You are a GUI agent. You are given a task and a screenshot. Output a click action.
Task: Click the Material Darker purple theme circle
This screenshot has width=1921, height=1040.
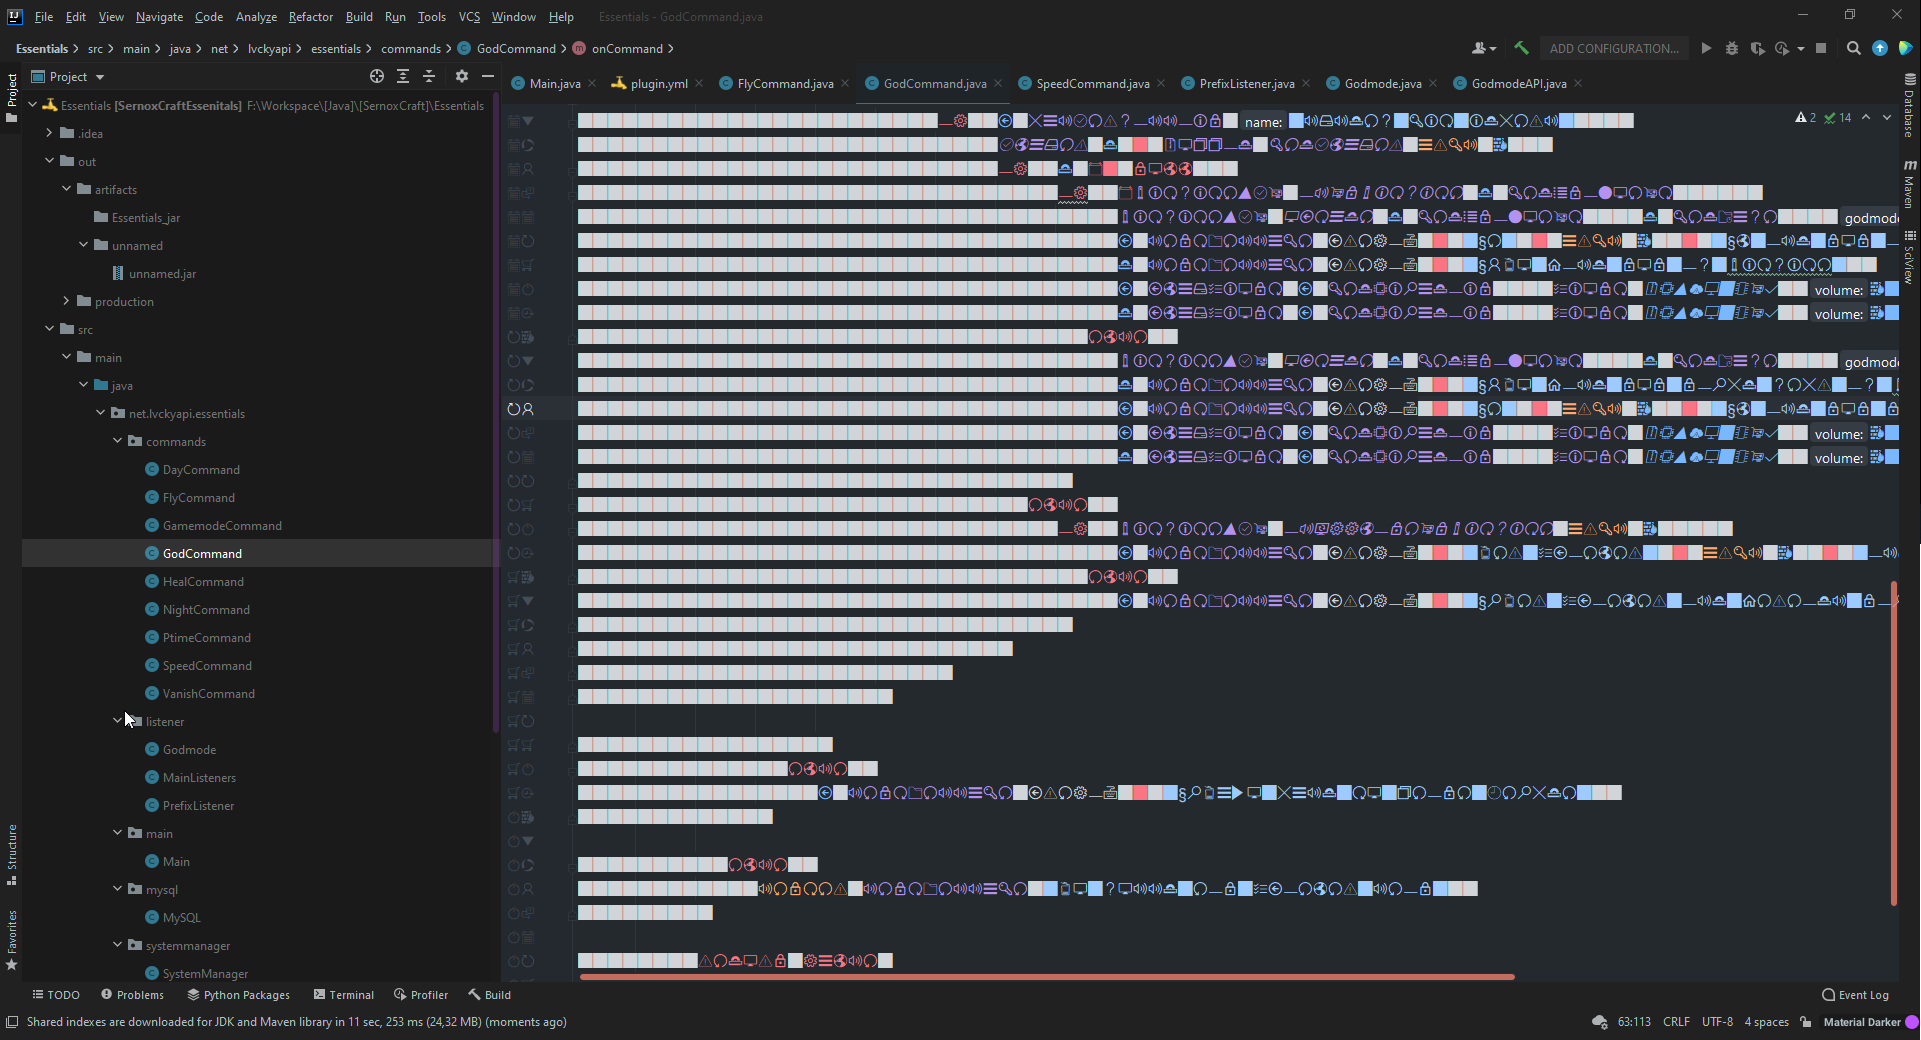pos(1911,1022)
